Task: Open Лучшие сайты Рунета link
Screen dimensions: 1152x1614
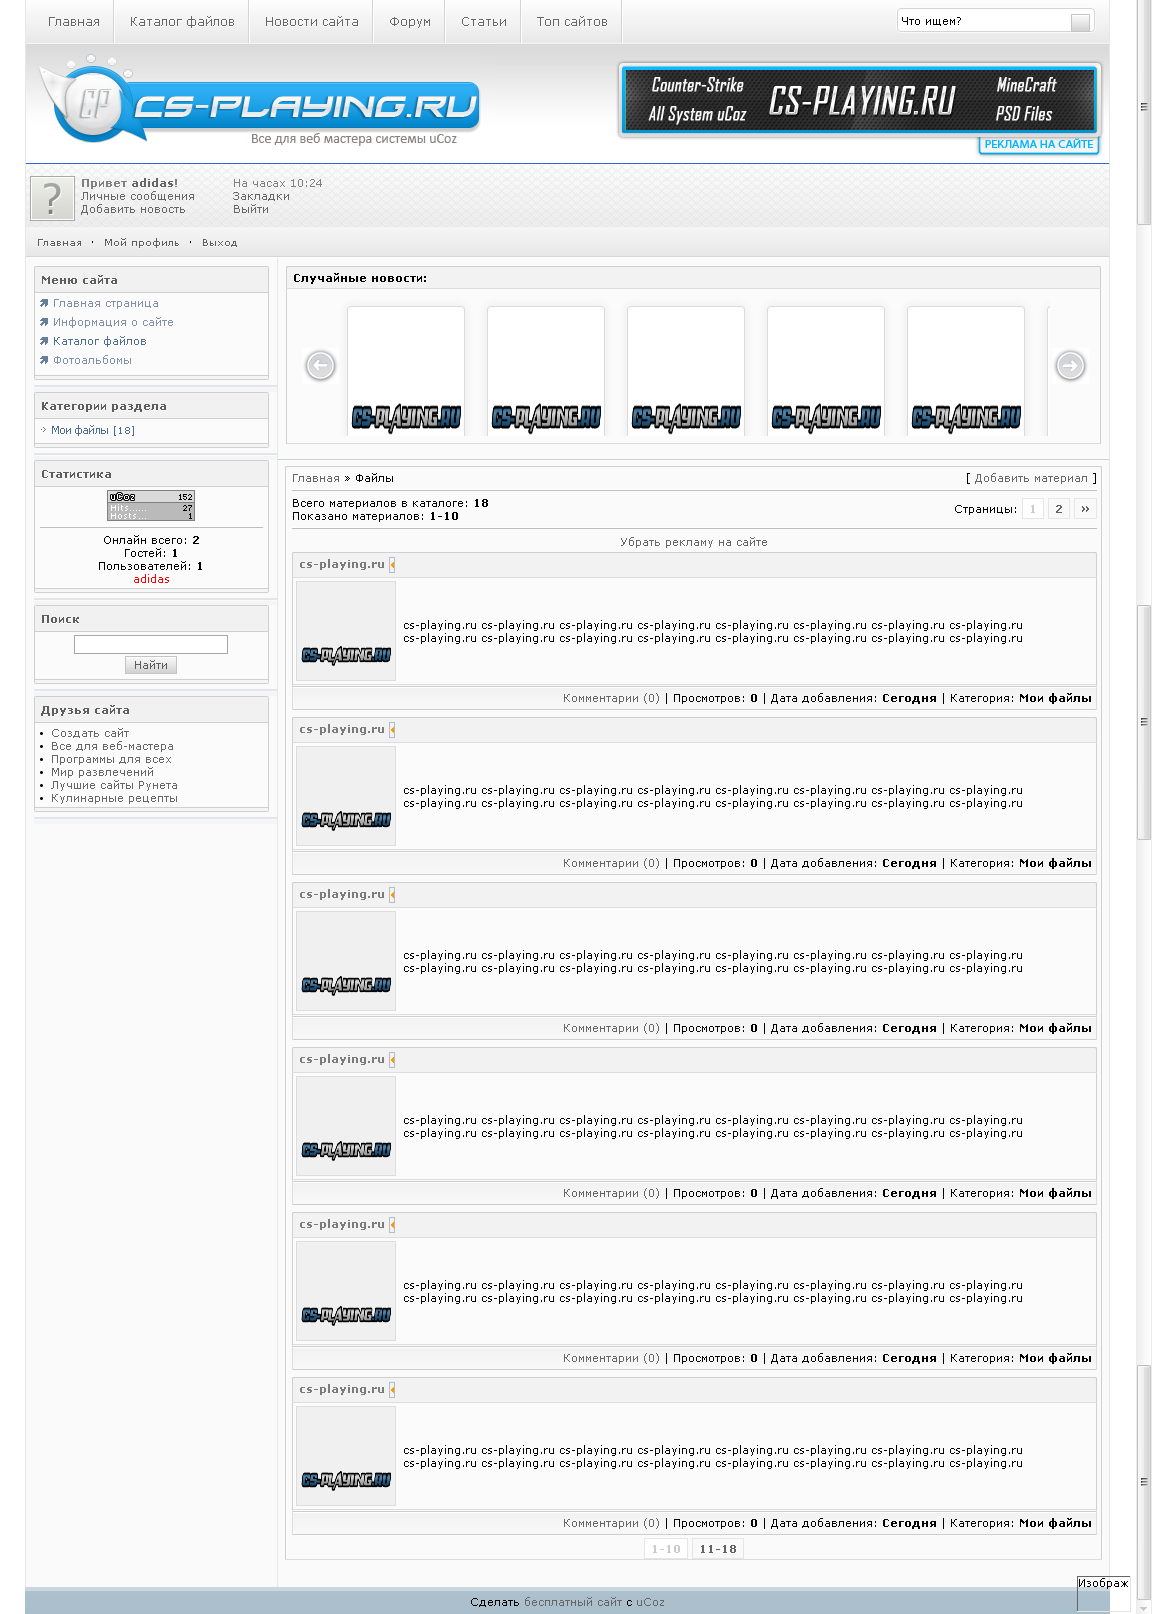Action: click(x=114, y=785)
